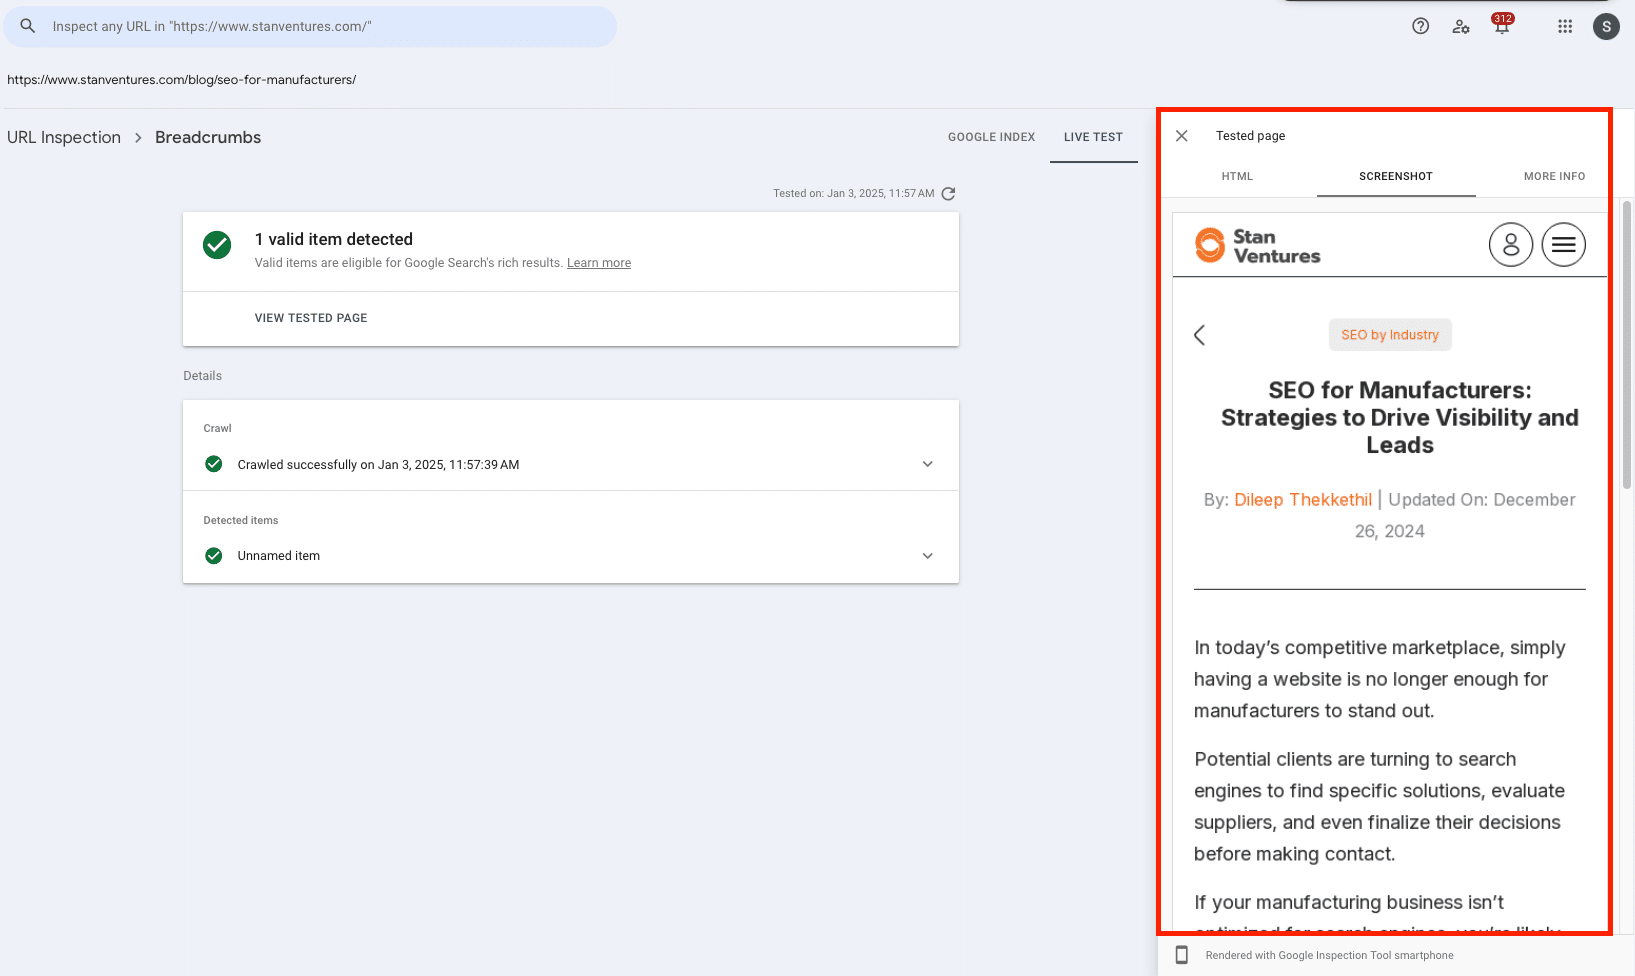Viewport: 1635px width, 976px height.
Task: Click the back chevron beside SEO by Industry
Action: [1199, 335]
